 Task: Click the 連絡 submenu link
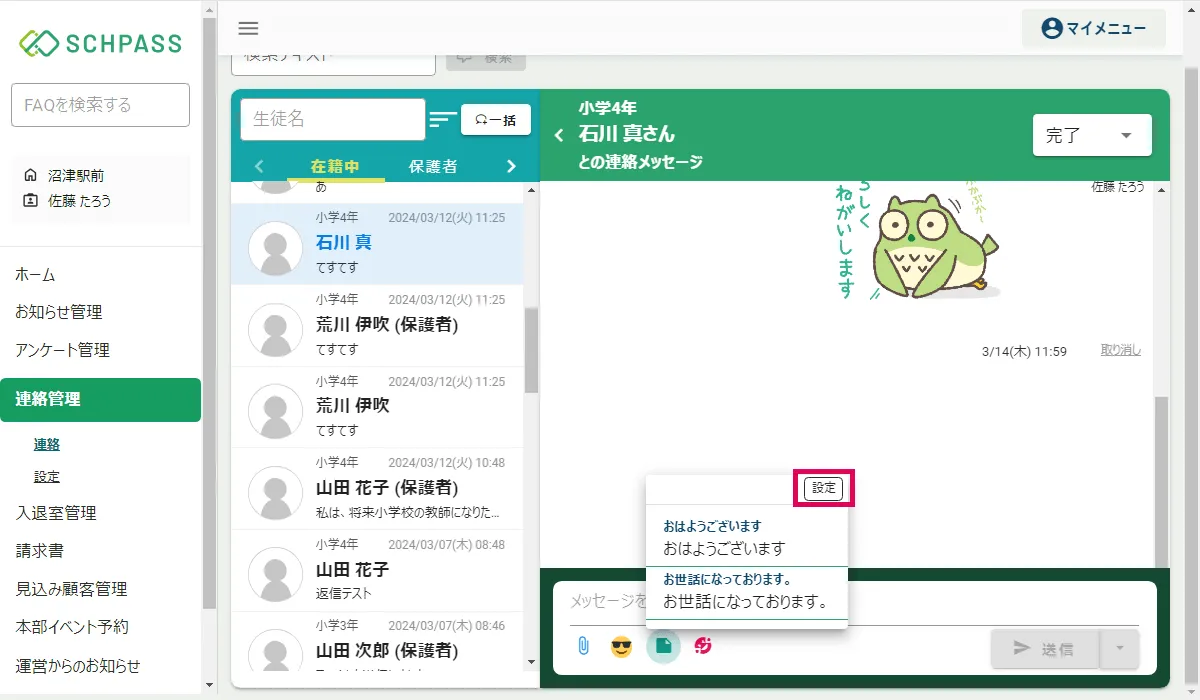pos(47,445)
